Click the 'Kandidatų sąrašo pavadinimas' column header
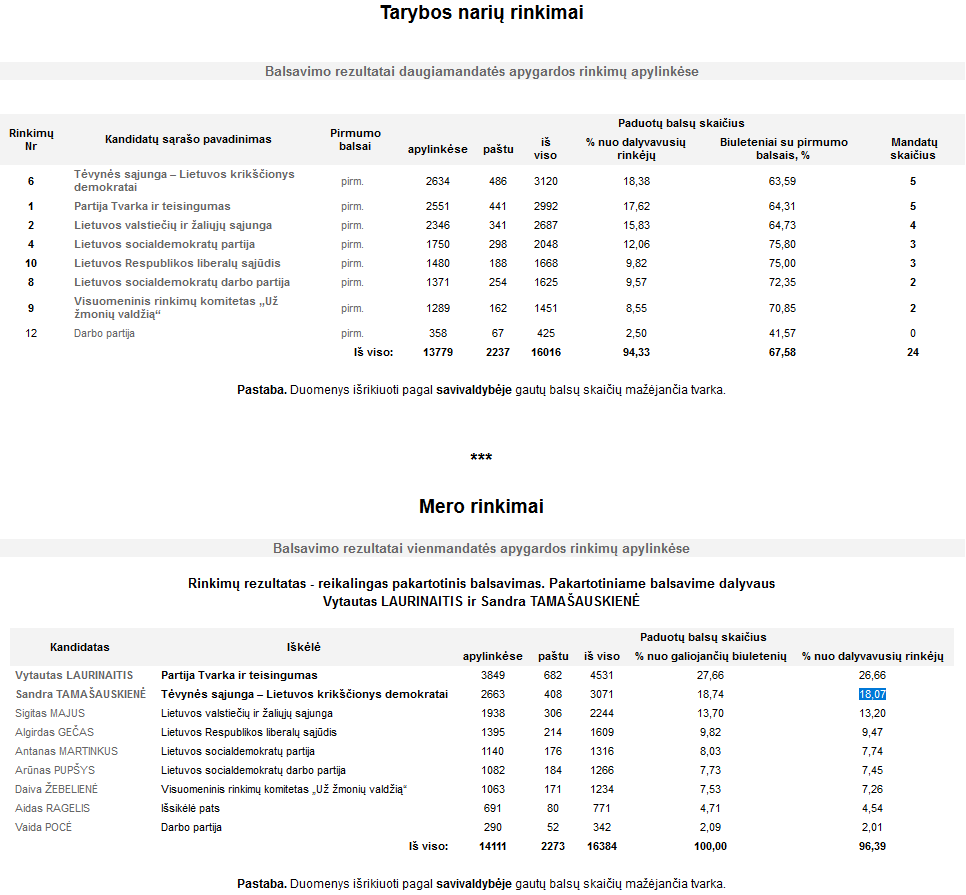 pyautogui.click(x=188, y=139)
